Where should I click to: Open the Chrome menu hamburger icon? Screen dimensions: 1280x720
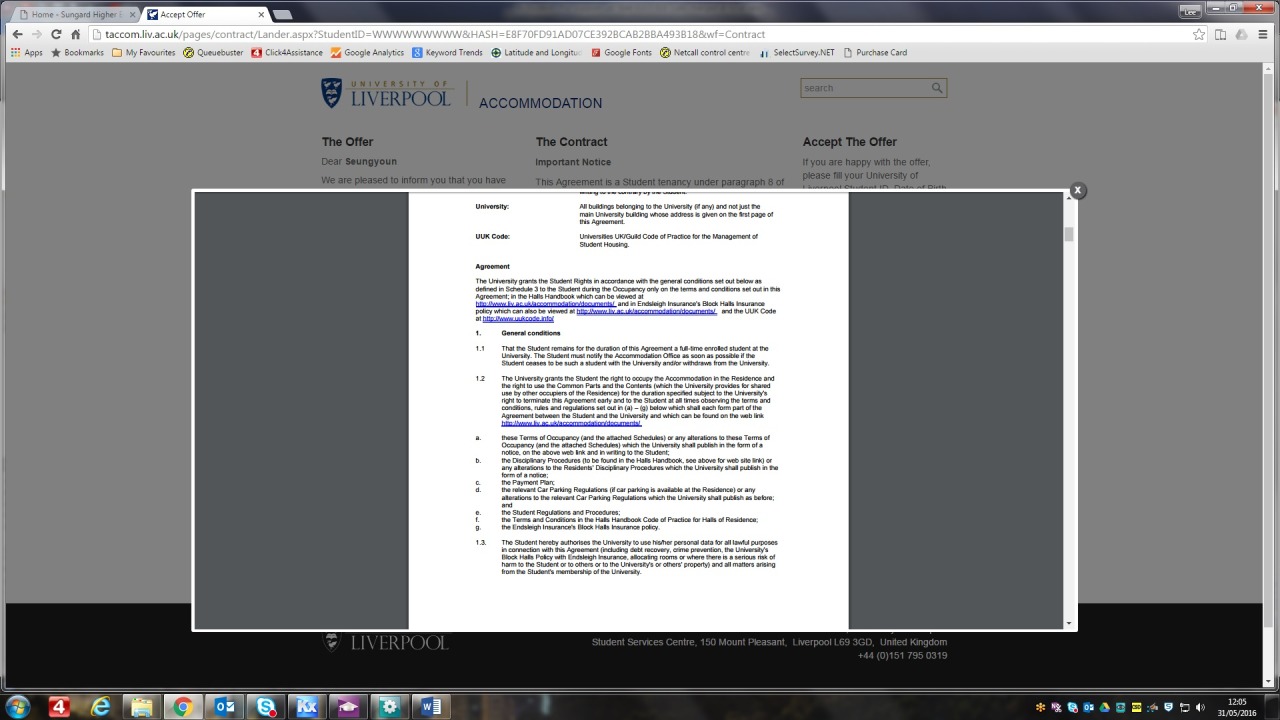[1263, 34]
